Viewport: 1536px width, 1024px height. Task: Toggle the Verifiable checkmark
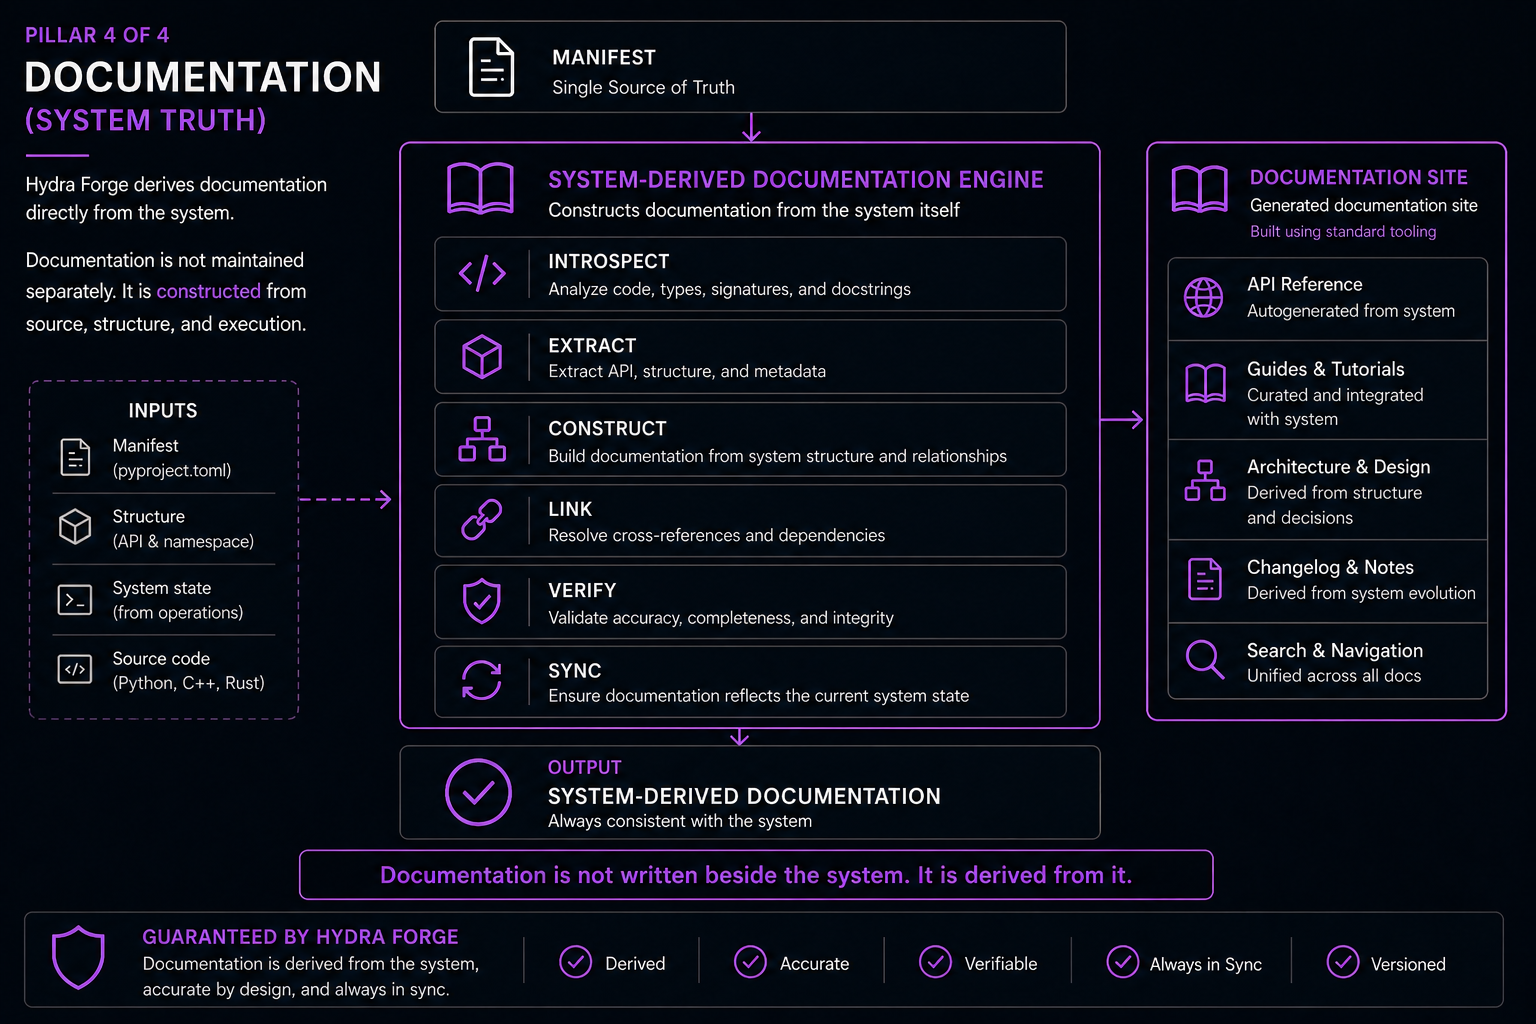point(935,962)
